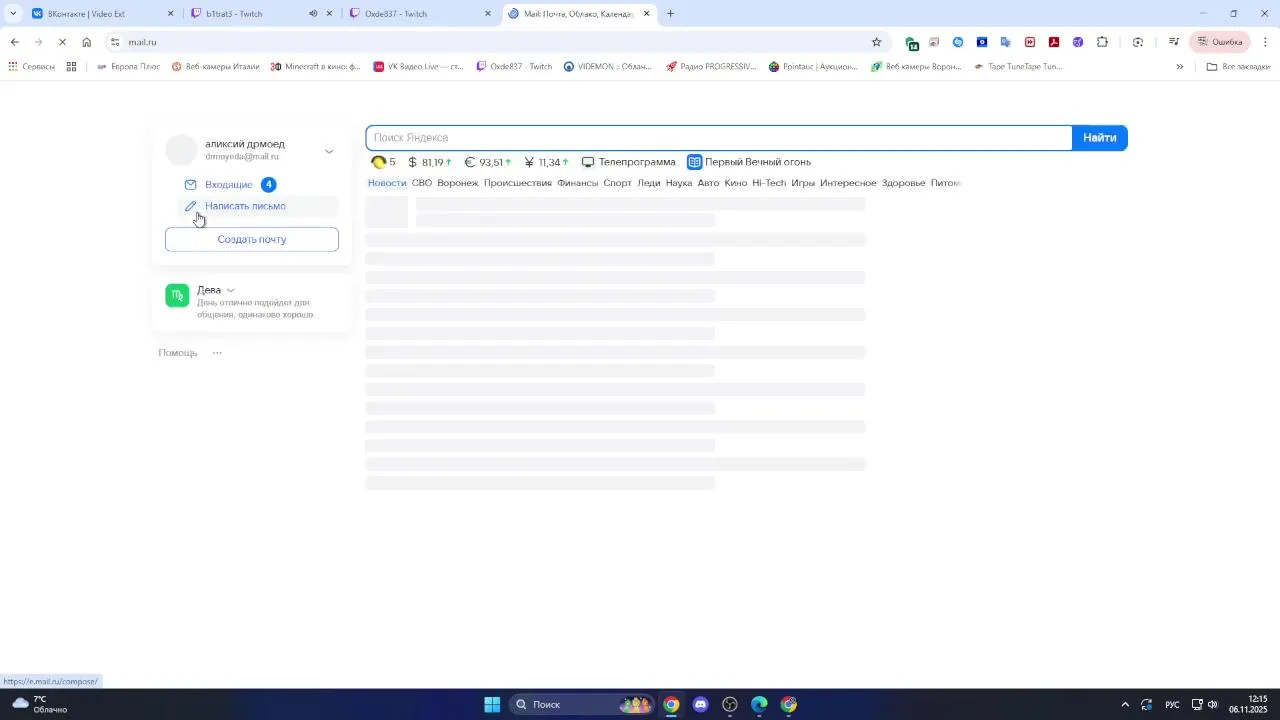Open a new browser tab

[x=670, y=14]
